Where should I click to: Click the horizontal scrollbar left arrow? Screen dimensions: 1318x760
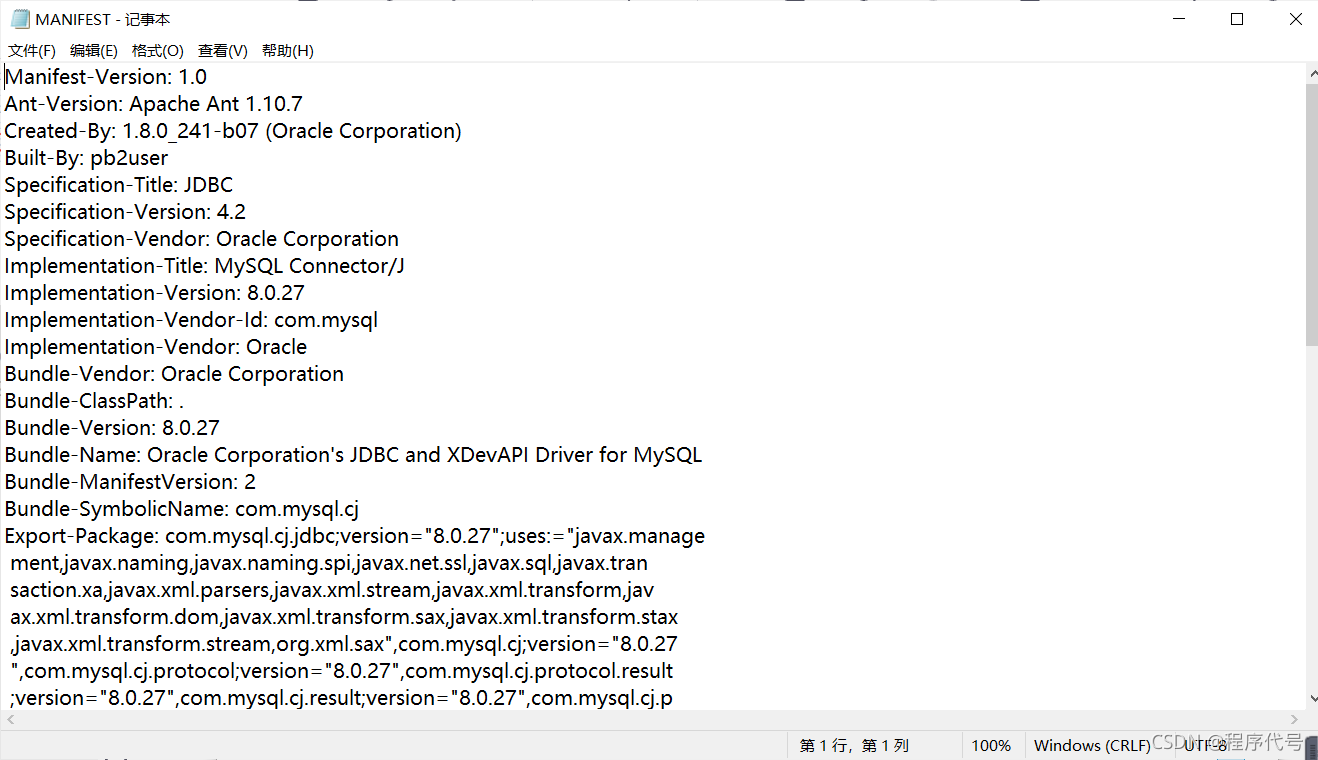[10, 720]
